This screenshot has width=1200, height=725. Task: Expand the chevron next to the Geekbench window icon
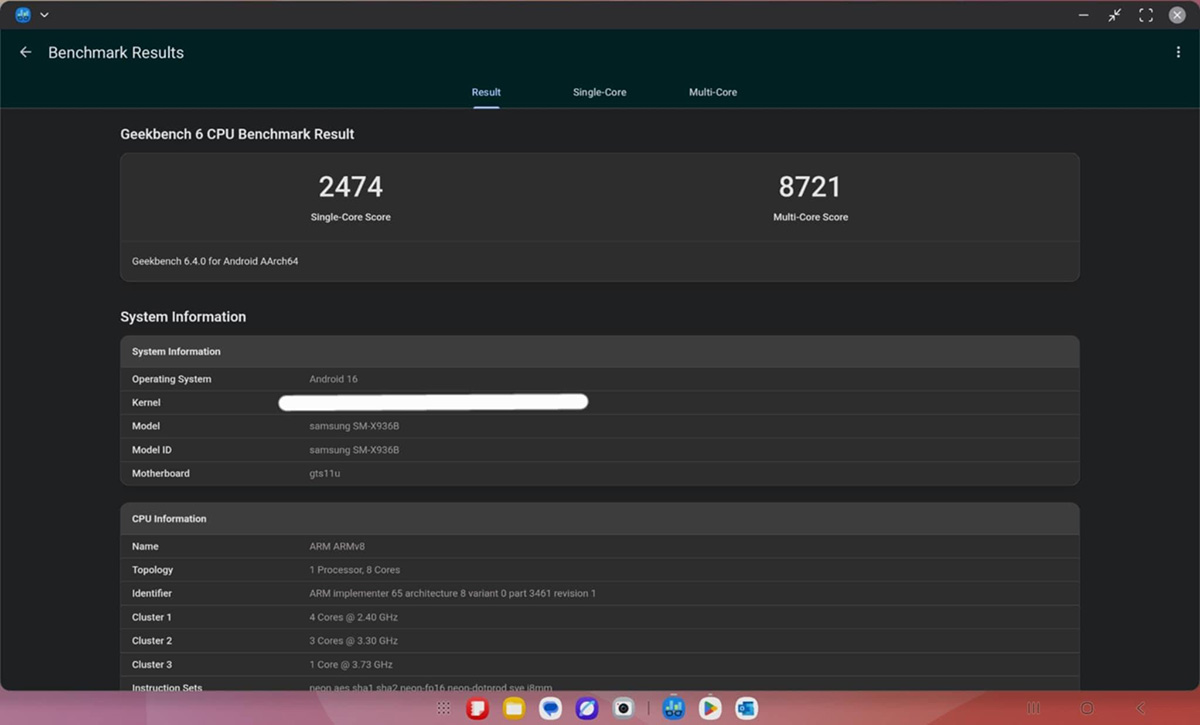point(43,14)
